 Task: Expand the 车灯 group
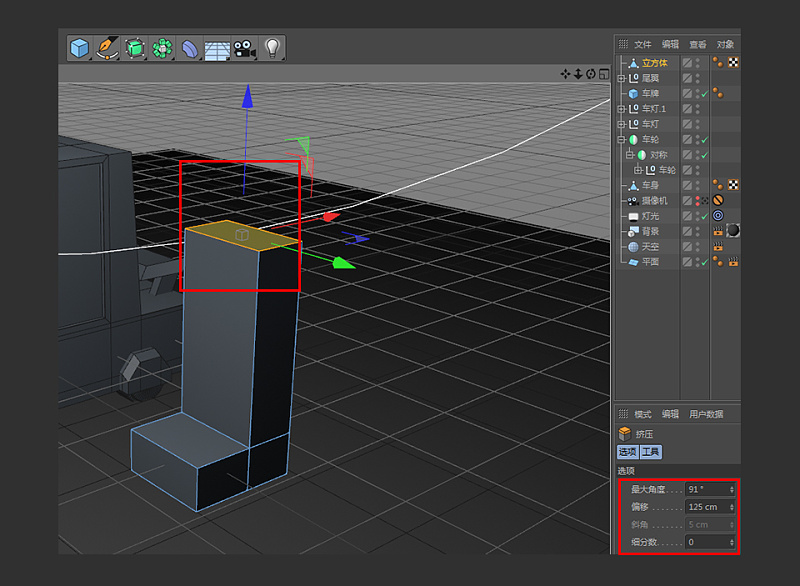click(621, 124)
